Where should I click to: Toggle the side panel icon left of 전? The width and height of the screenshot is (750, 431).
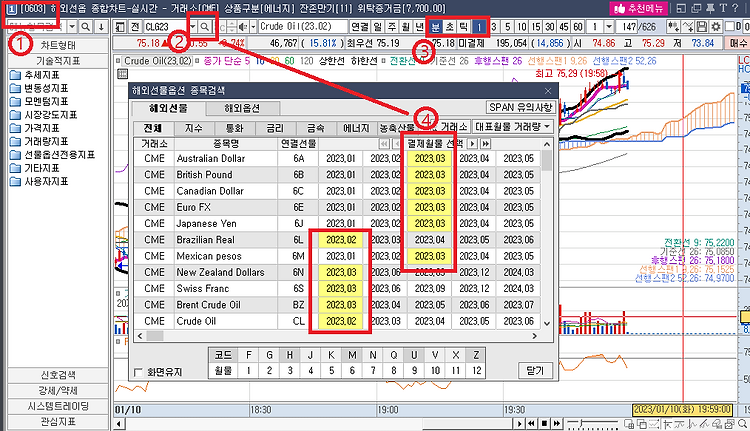click(121, 27)
